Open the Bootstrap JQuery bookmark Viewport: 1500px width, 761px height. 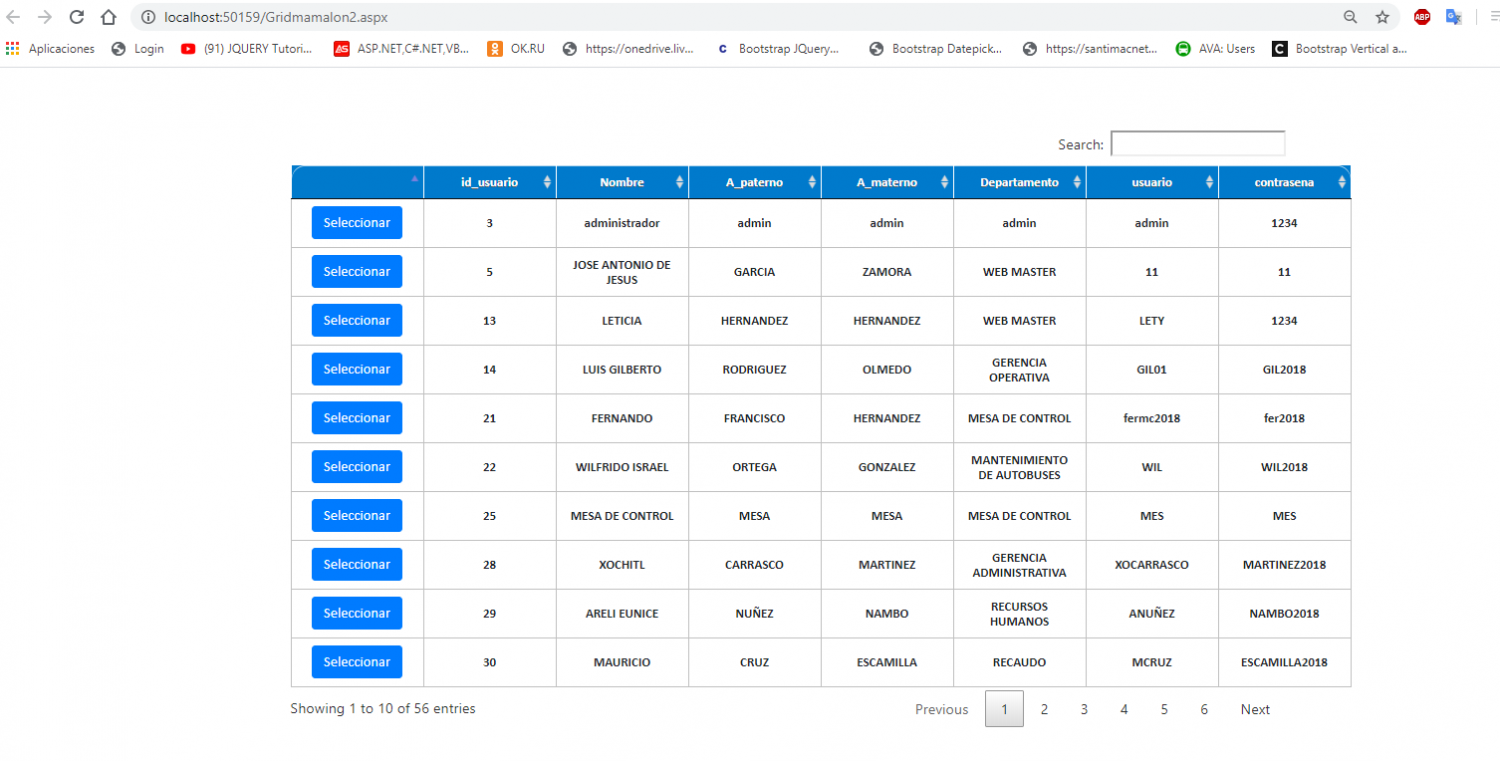click(778, 48)
